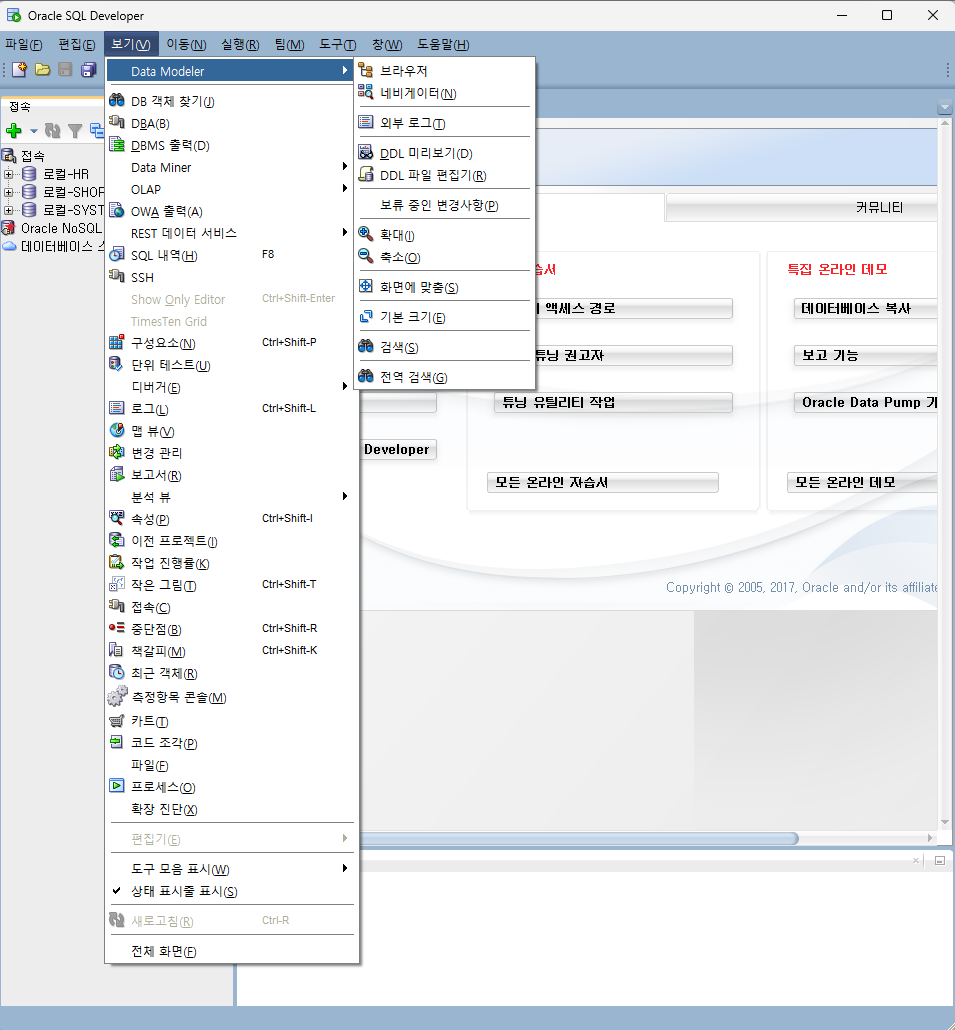Open 프로세스 menu item
Screen dimensions: 955x1030
point(232,787)
